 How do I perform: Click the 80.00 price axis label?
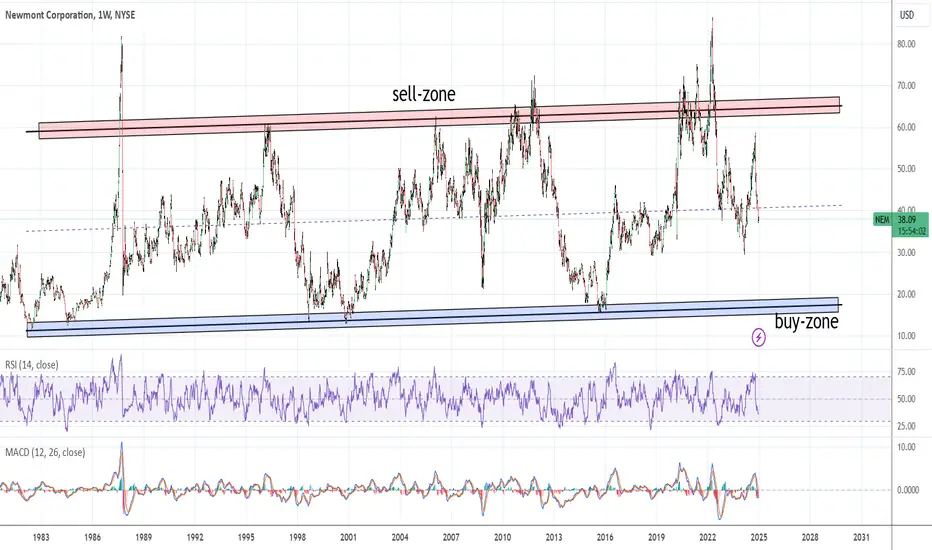[906, 44]
